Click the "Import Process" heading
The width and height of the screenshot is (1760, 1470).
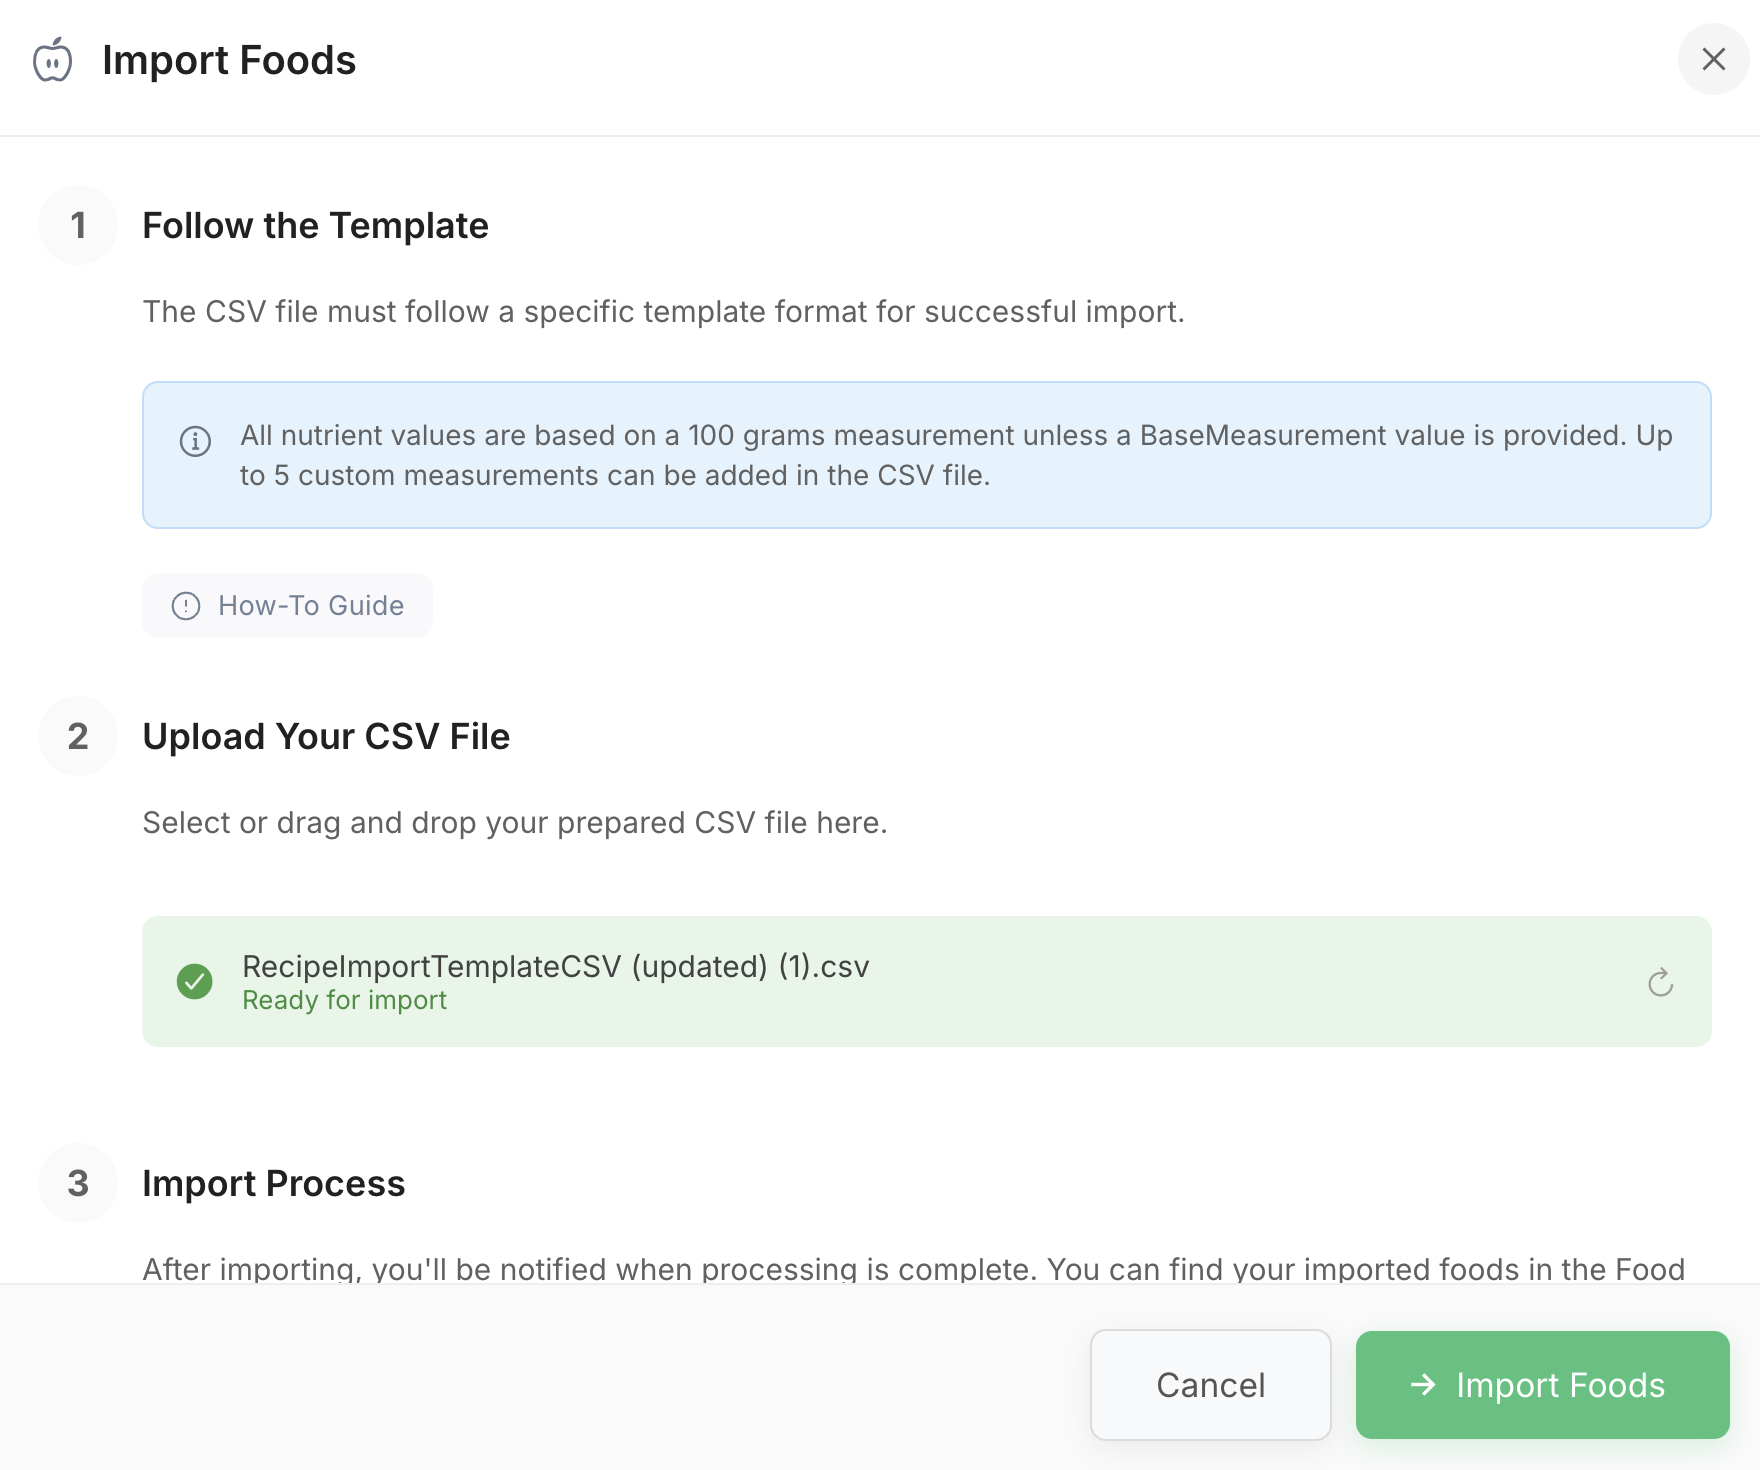pyautogui.click(x=273, y=1184)
